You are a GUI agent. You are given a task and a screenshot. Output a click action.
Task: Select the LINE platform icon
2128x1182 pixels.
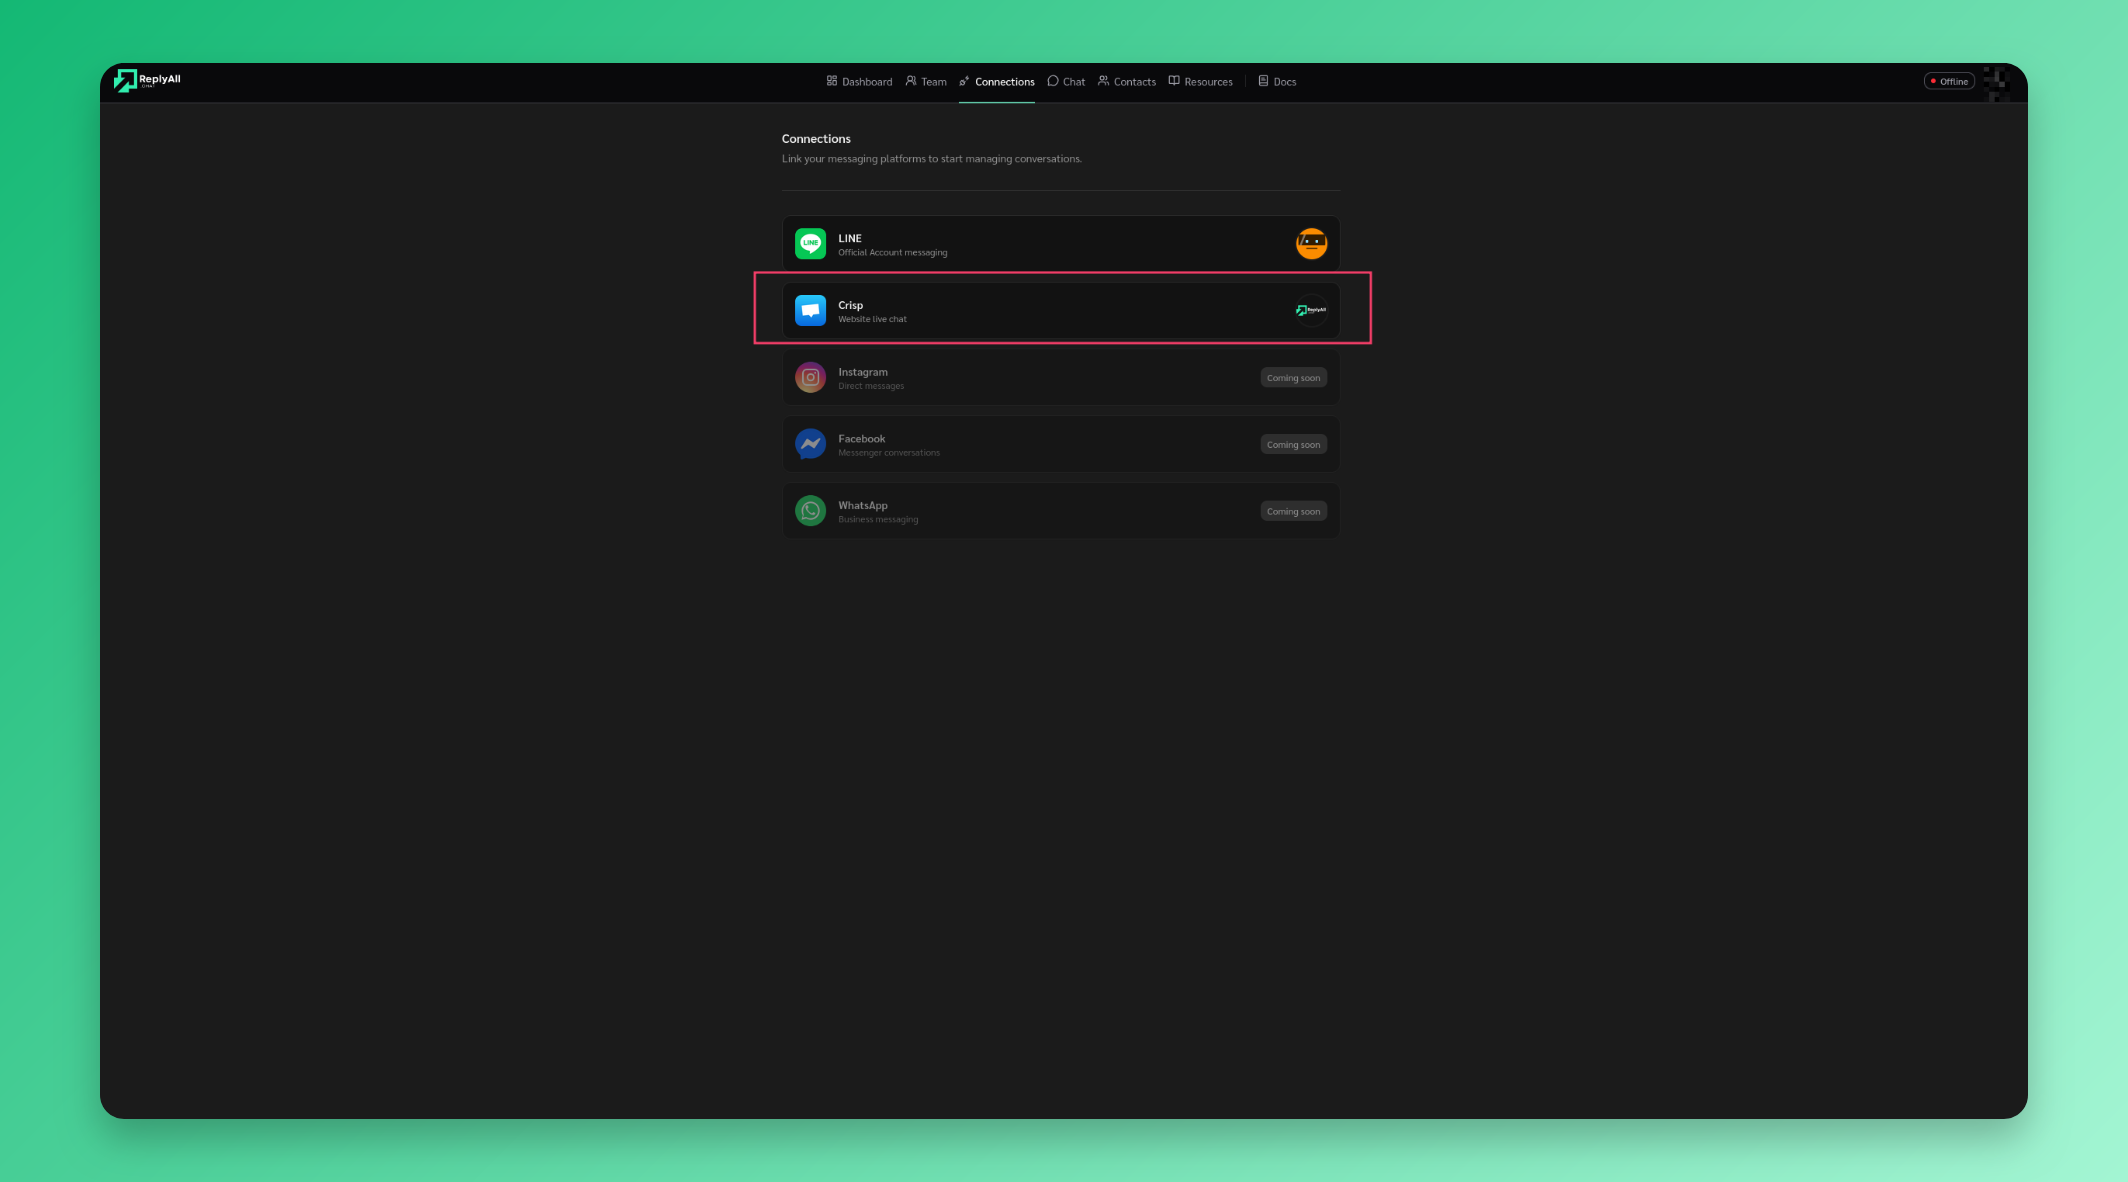(x=810, y=243)
